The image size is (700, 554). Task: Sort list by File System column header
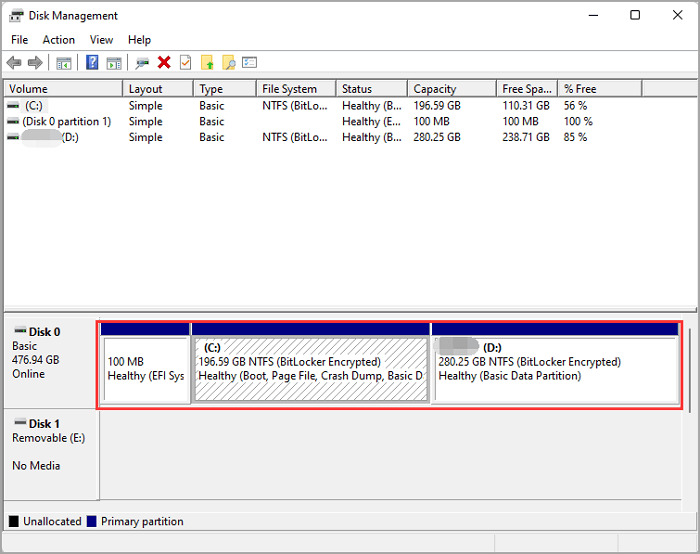(x=289, y=89)
